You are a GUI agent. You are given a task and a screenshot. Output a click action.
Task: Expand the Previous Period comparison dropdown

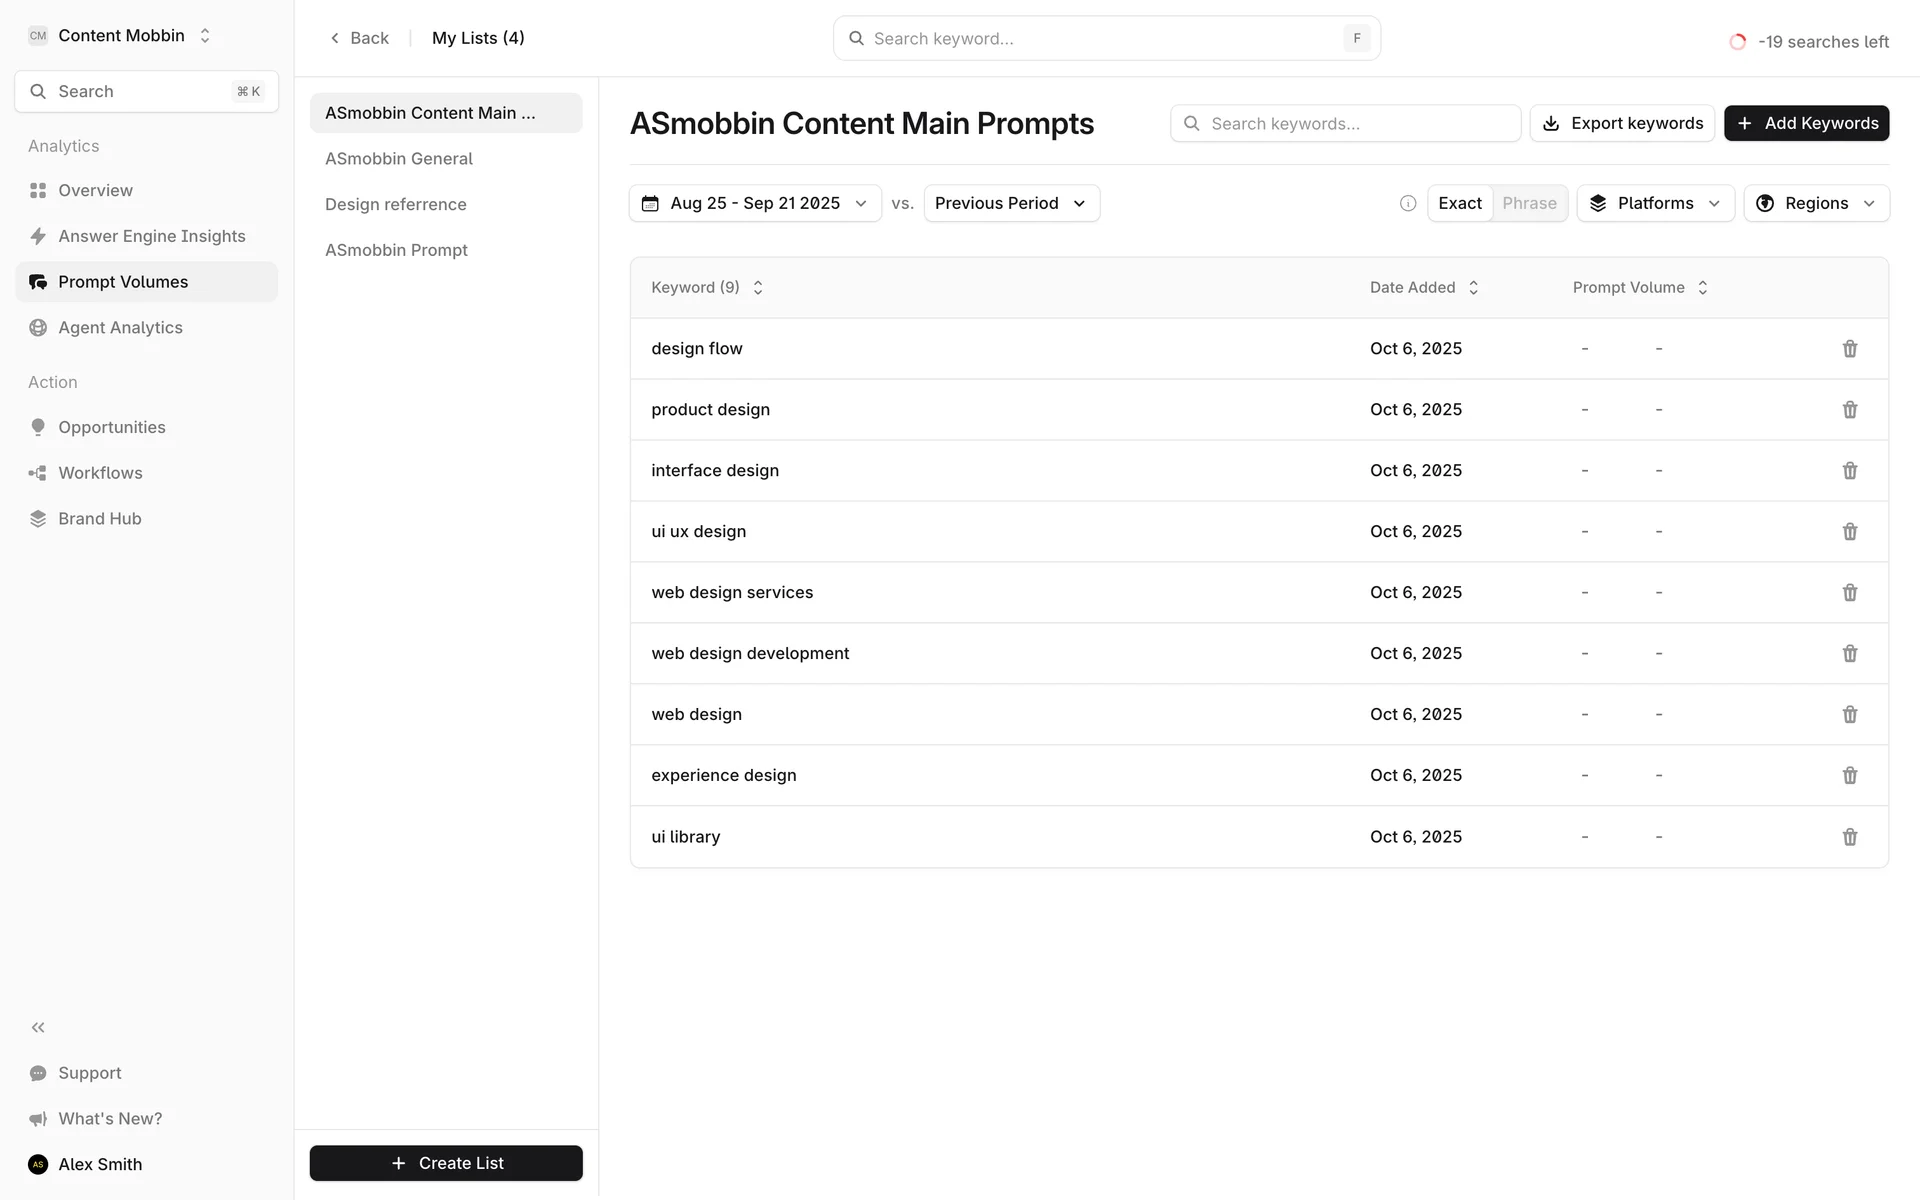(x=1011, y=204)
